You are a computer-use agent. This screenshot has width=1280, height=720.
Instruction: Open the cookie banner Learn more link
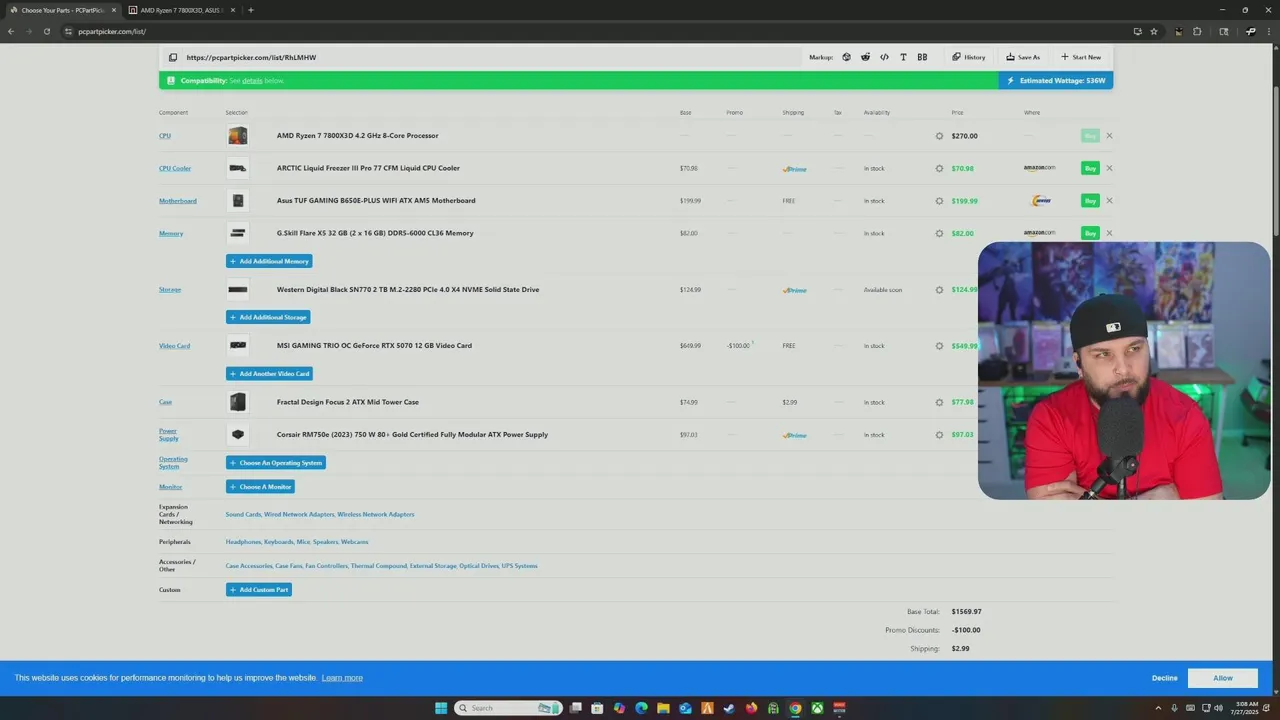tap(342, 678)
